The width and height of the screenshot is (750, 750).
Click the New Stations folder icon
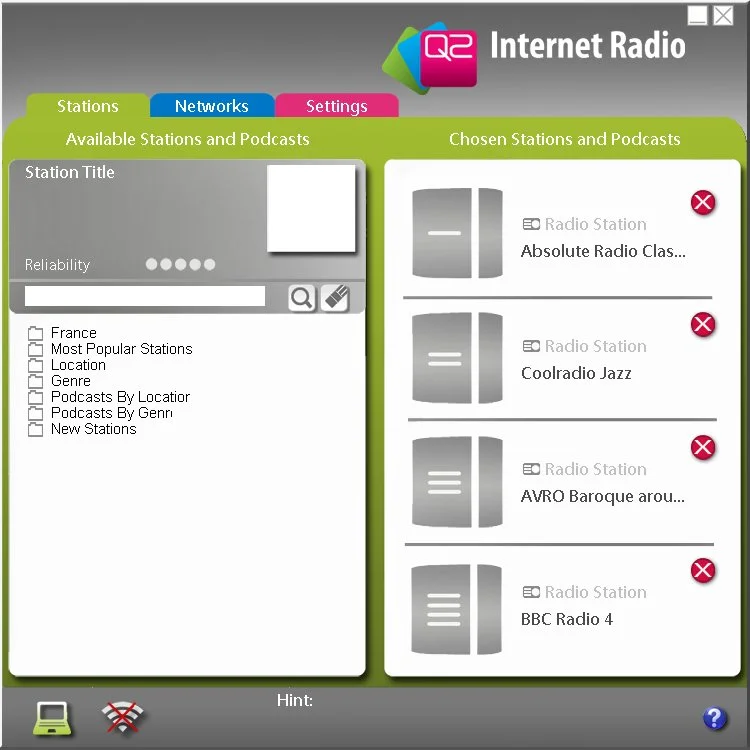pyautogui.click(x=35, y=429)
